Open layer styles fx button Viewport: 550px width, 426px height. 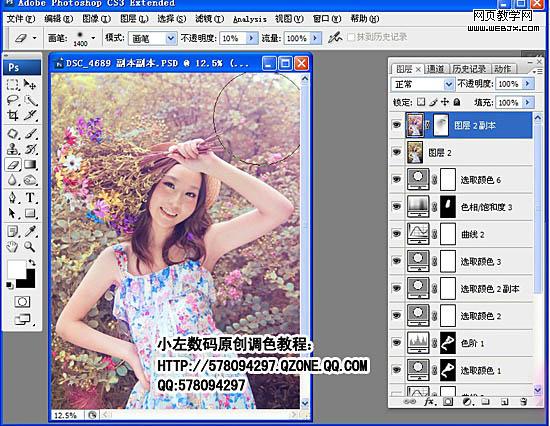429,402
